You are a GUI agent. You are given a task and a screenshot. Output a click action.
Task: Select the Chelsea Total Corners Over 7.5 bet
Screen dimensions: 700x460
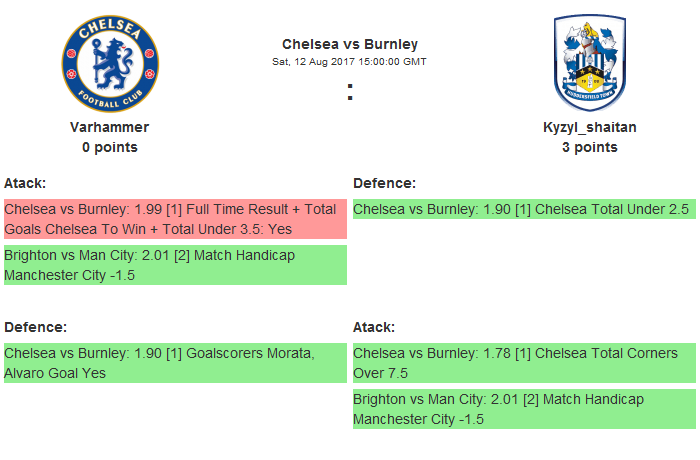(x=523, y=363)
